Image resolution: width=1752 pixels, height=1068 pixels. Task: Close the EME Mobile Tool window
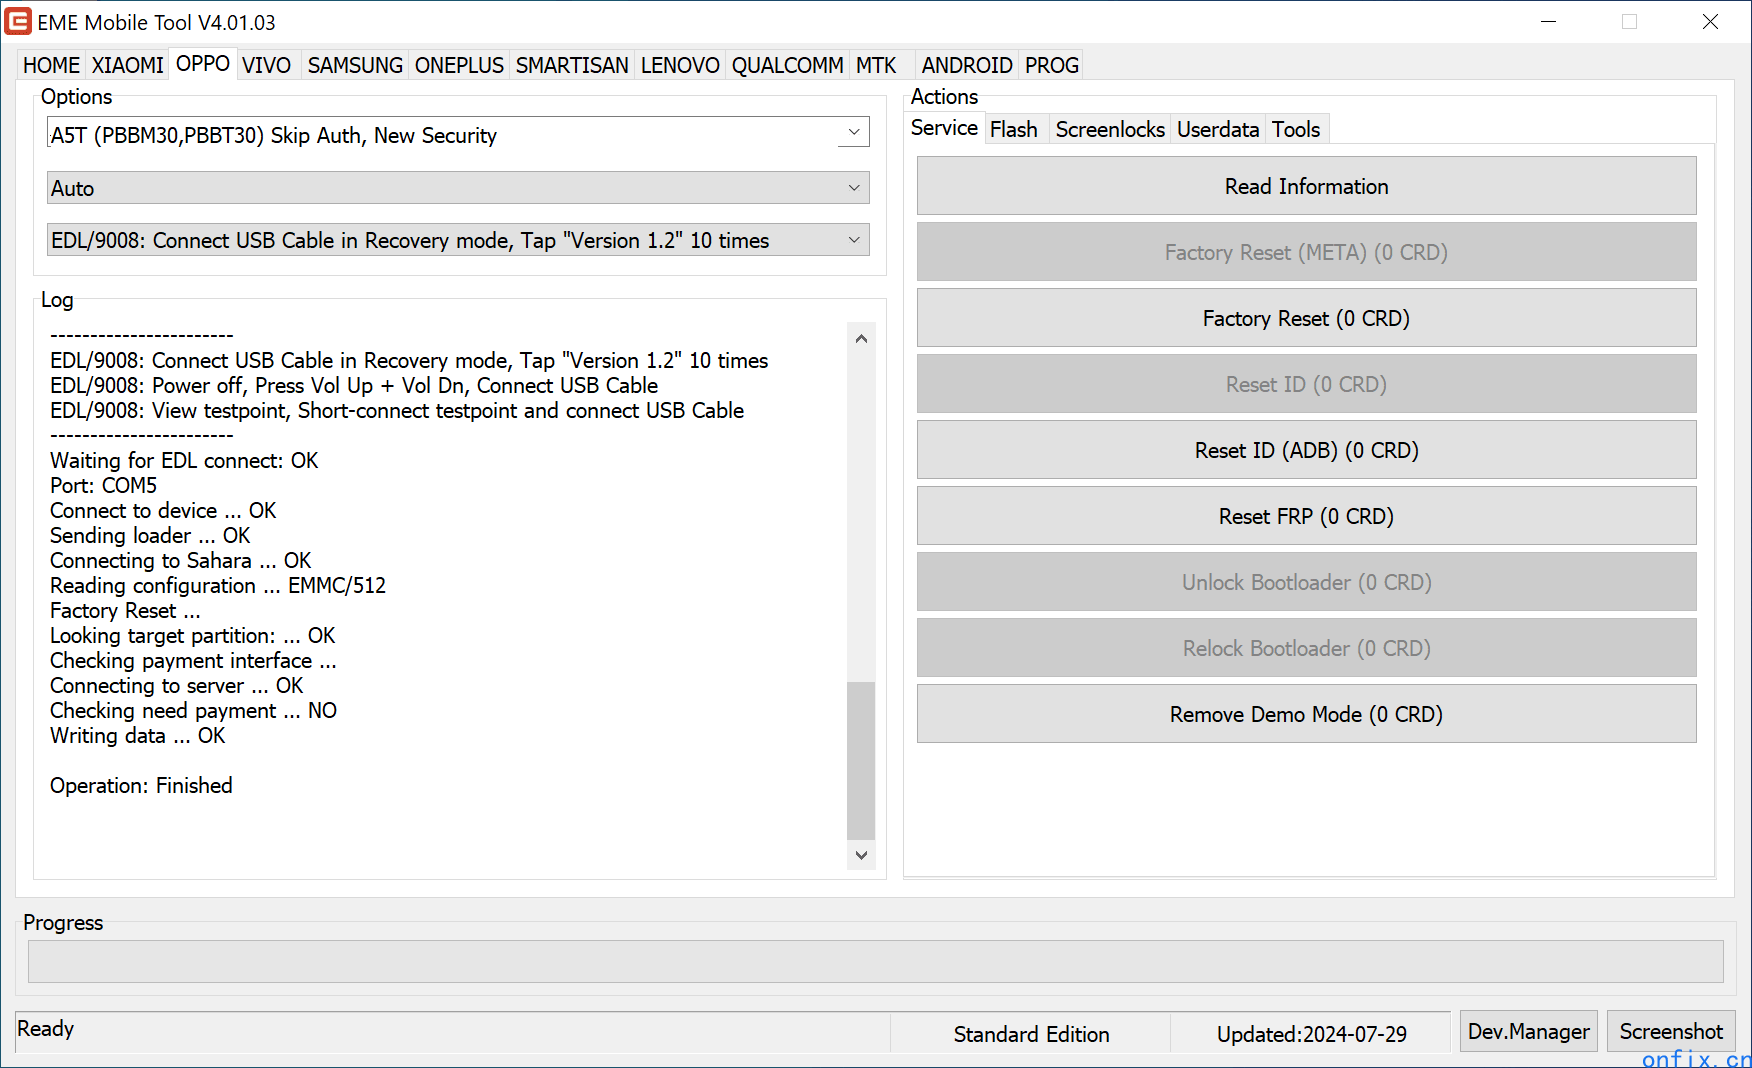1710,21
